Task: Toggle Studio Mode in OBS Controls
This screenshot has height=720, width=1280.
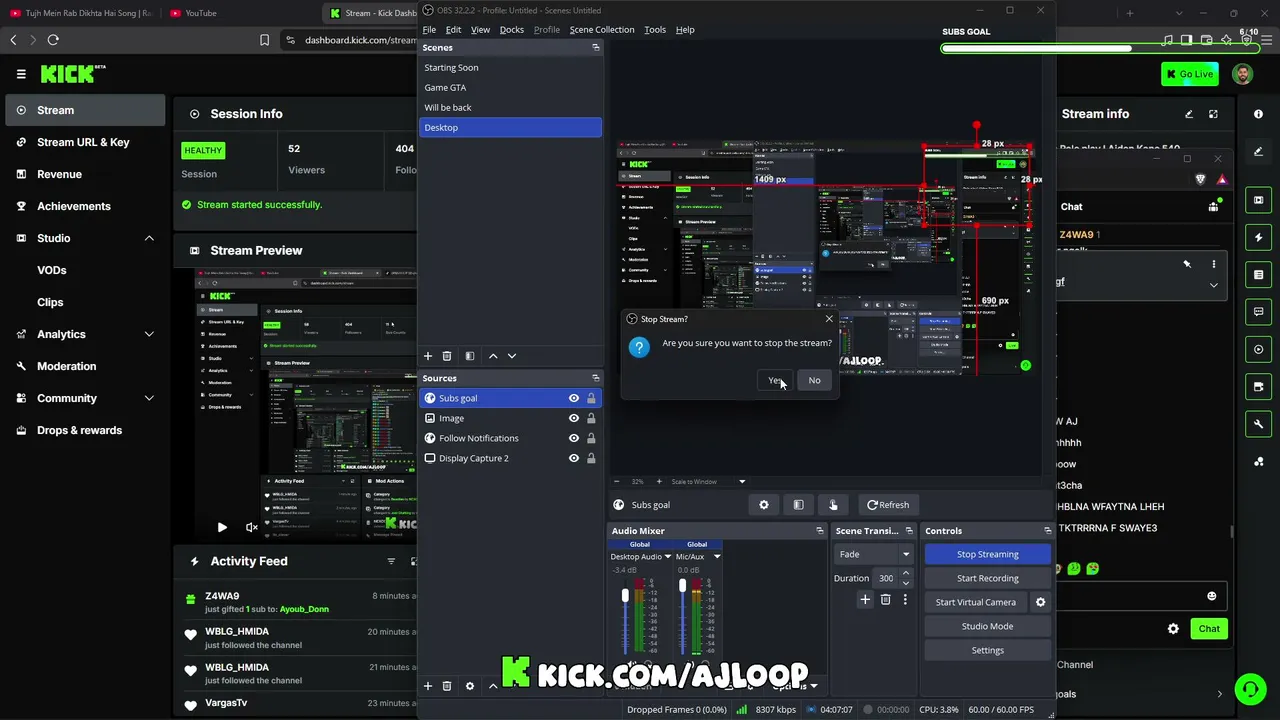Action: coord(987,626)
